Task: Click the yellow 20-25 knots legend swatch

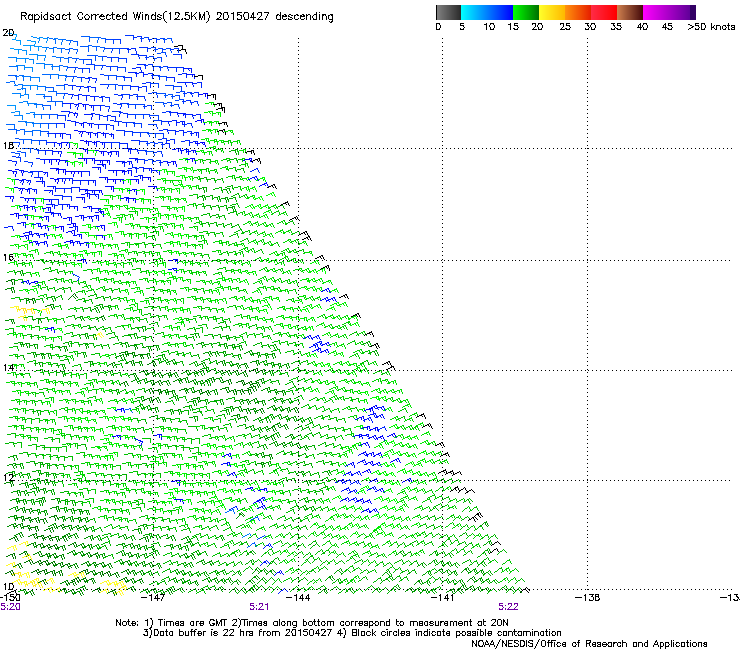Action: [552, 12]
